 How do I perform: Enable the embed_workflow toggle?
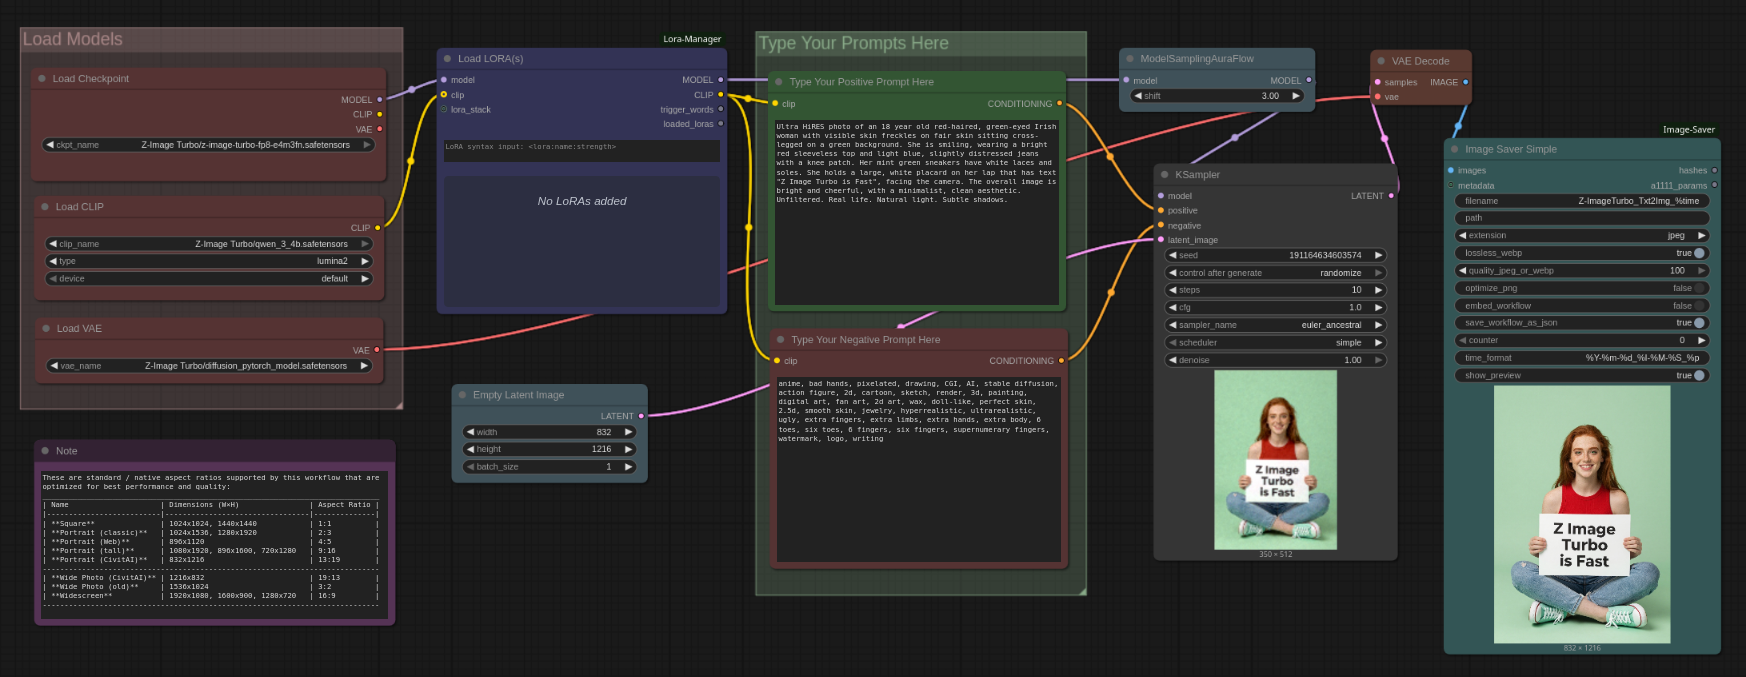pyautogui.click(x=1698, y=306)
